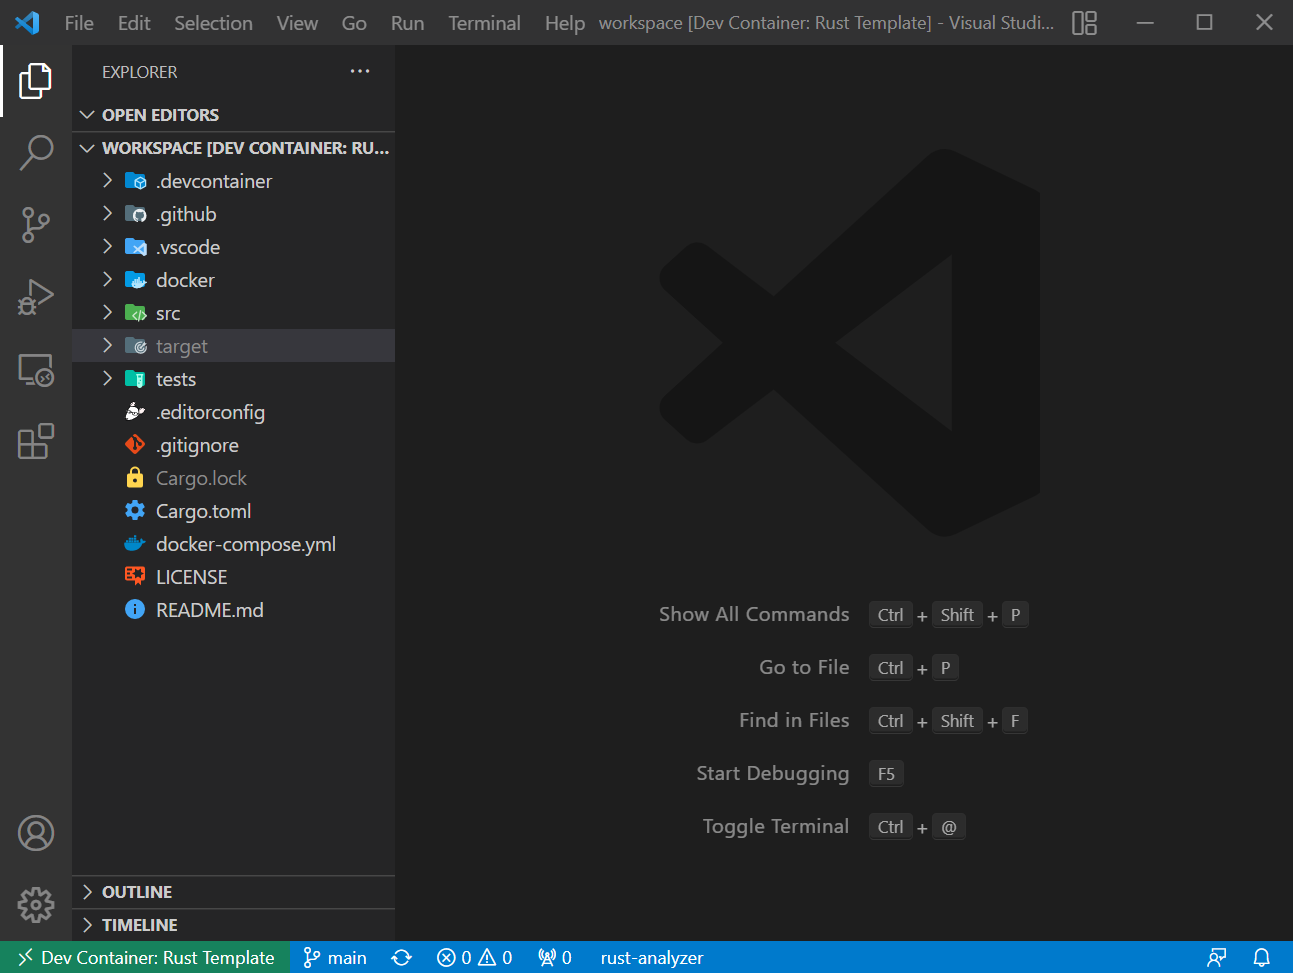
Task: Open the Remote Explorer view icon
Action: (36, 370)
